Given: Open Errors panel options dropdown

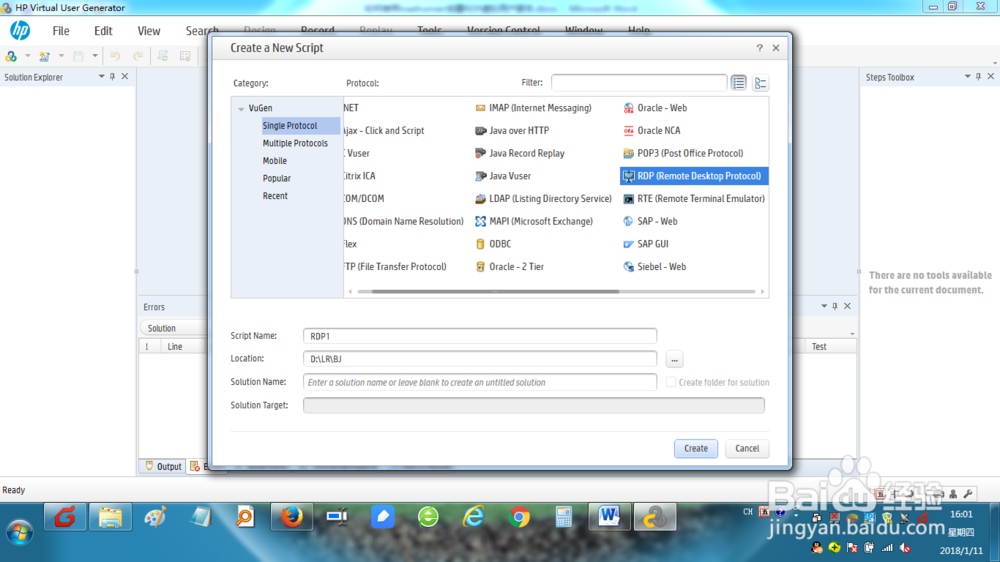Looking at the screenshot, I should [823, 306].
